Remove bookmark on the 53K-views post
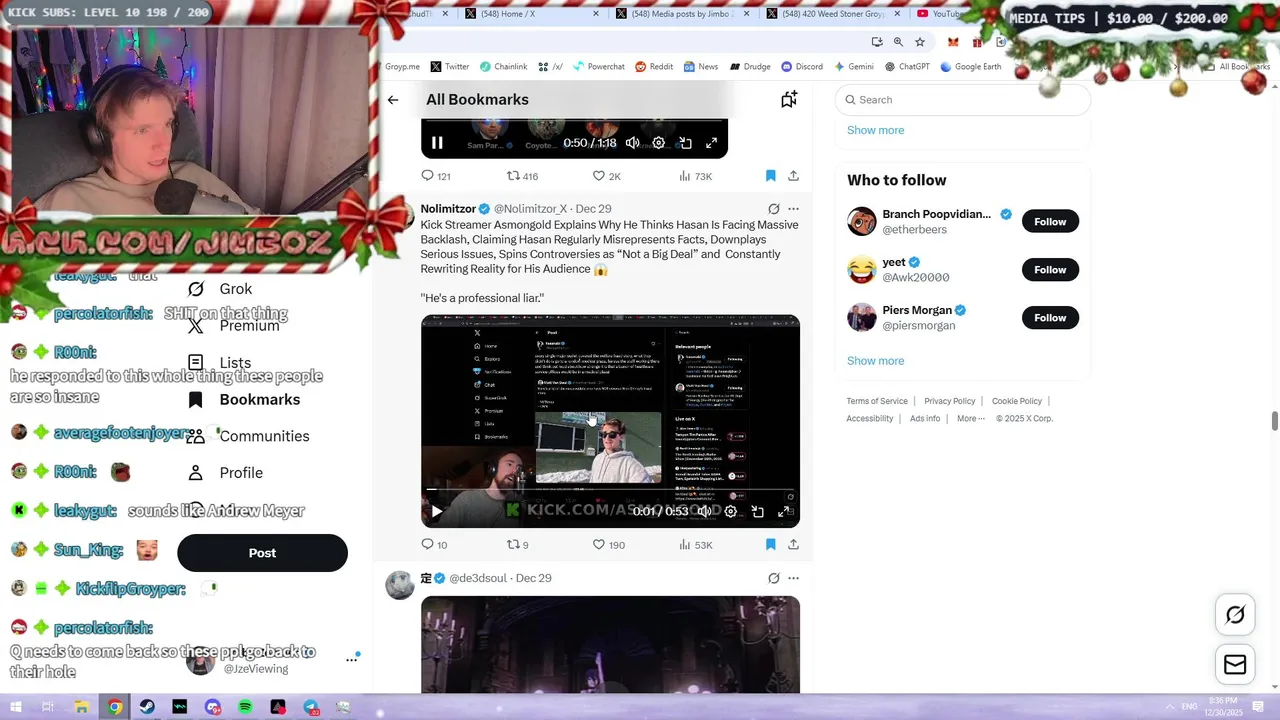Image resolution: width=1280 pixels, height=720 pixels. click(770, 545)
